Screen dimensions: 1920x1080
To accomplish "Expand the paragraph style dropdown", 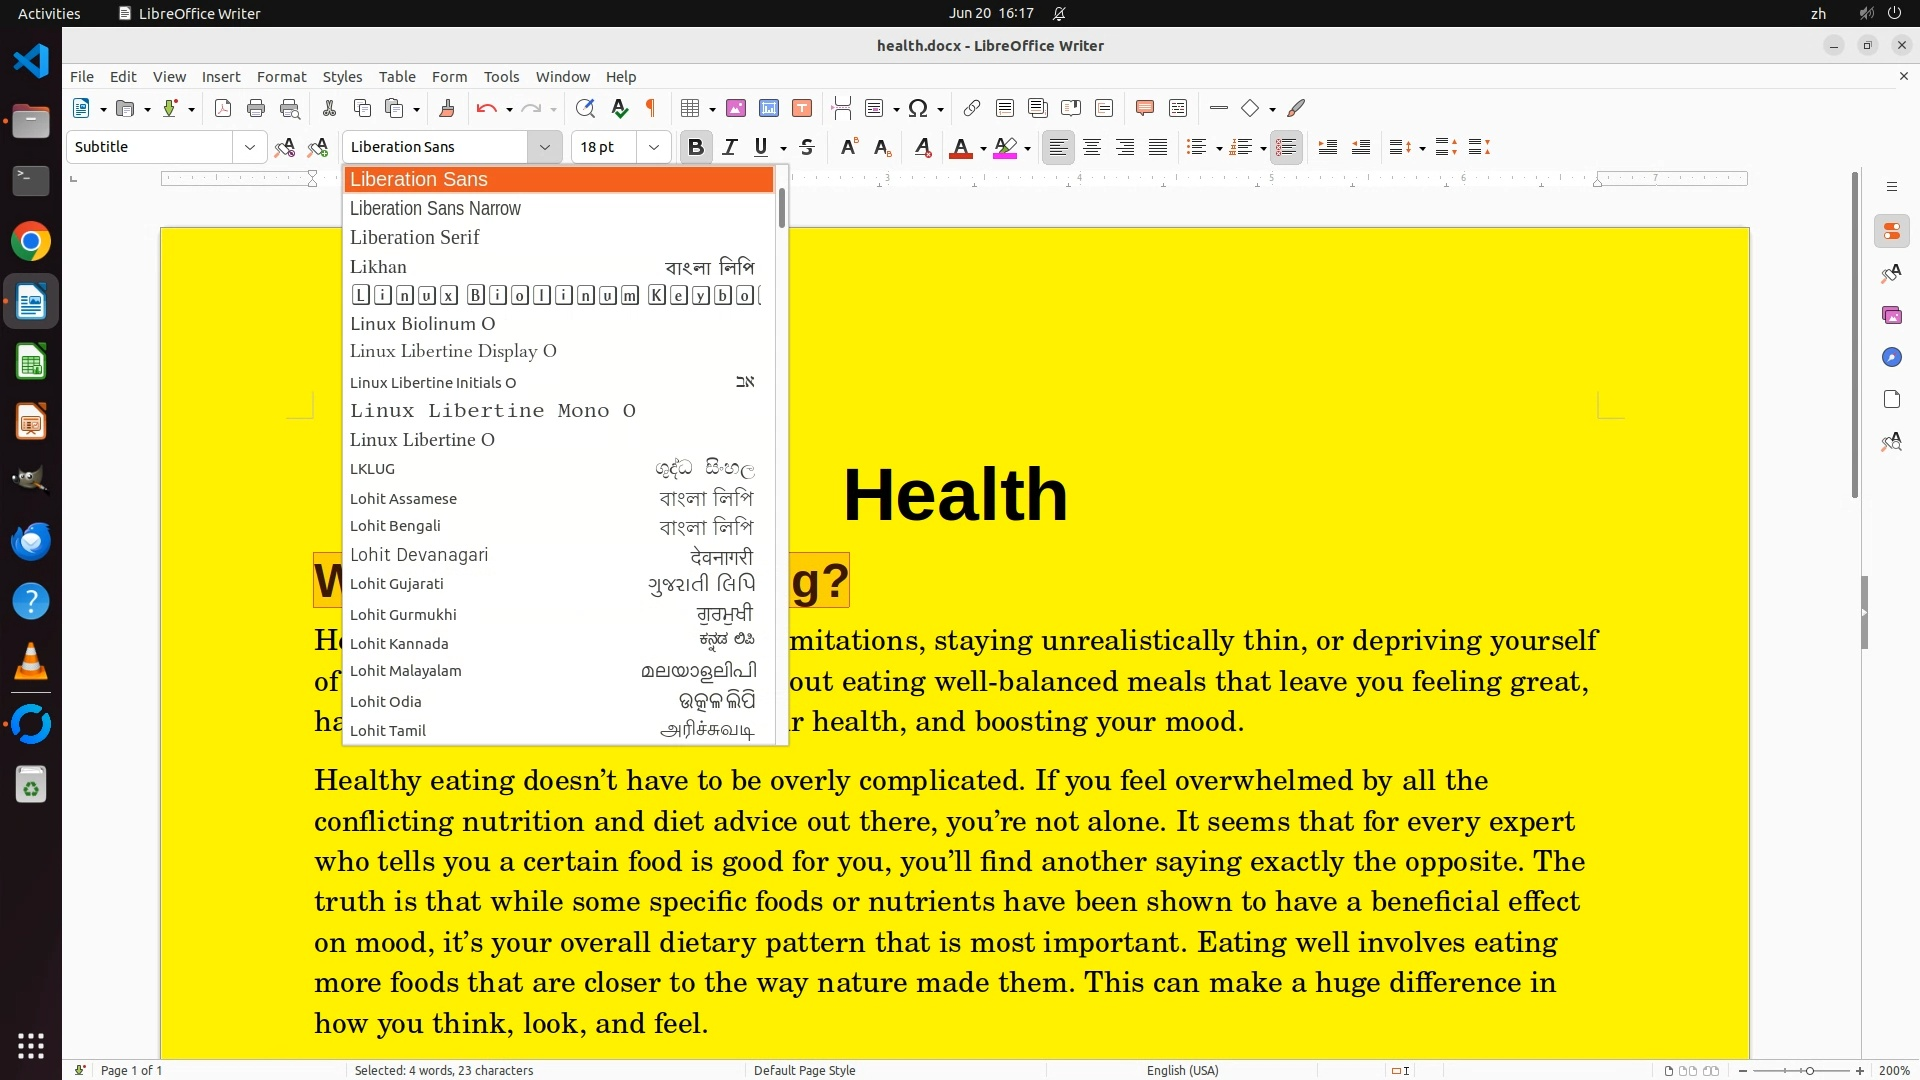I will [249, 148].
